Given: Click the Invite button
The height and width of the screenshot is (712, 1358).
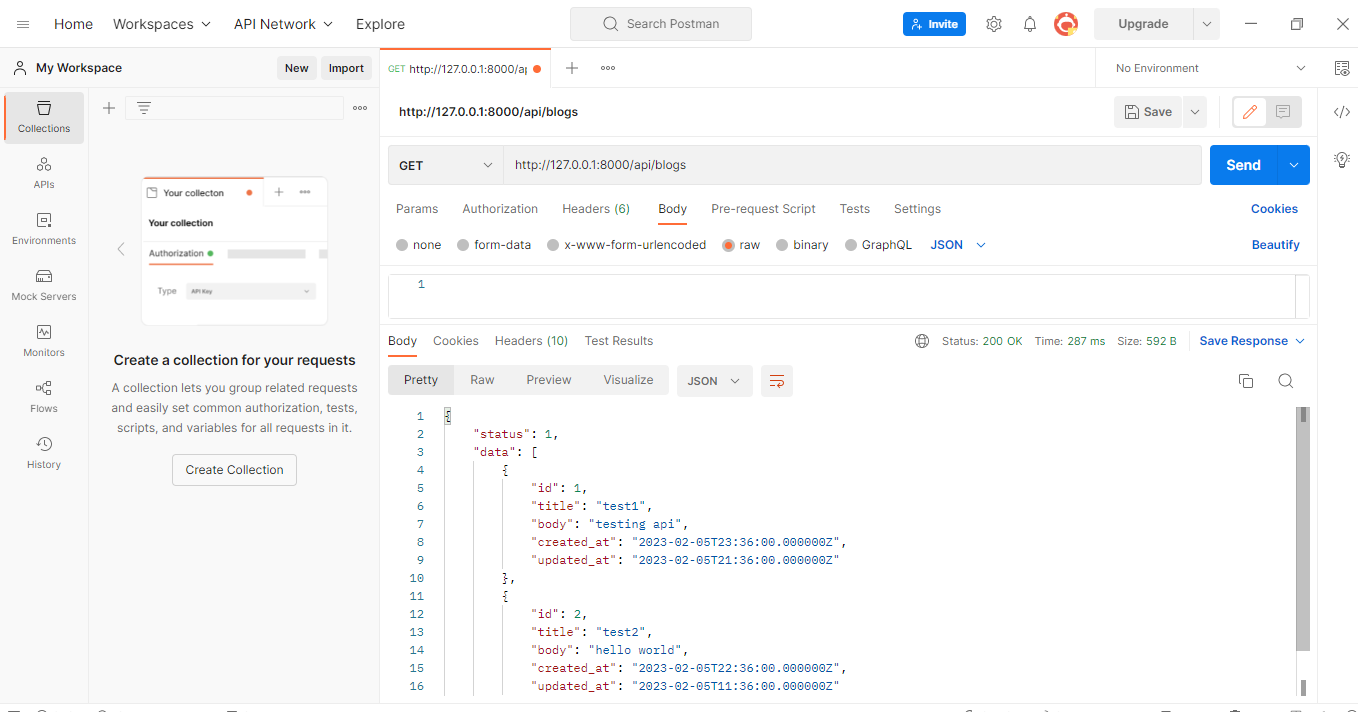Looking at the screenshot, I should tap(934, 24).
